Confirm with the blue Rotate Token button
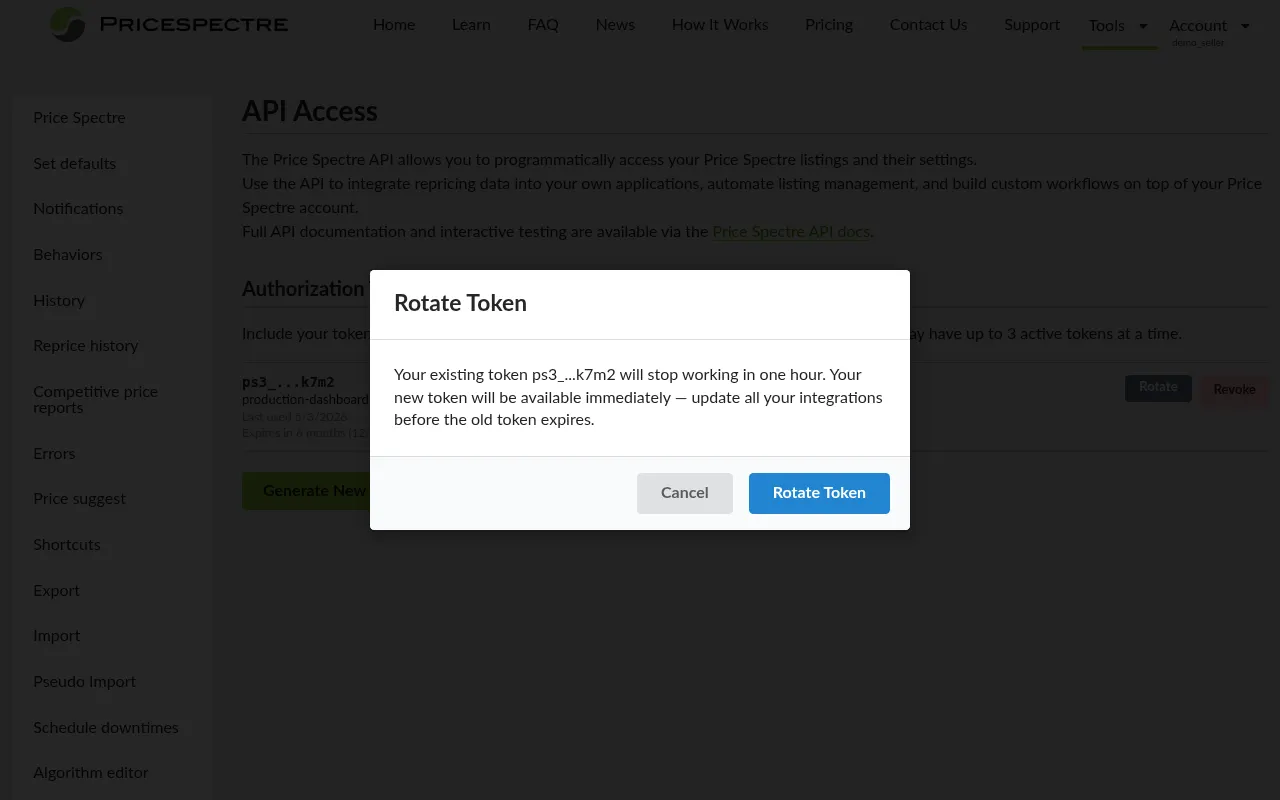This screenshot has width=1280, height=800. (x=819, y=493)
